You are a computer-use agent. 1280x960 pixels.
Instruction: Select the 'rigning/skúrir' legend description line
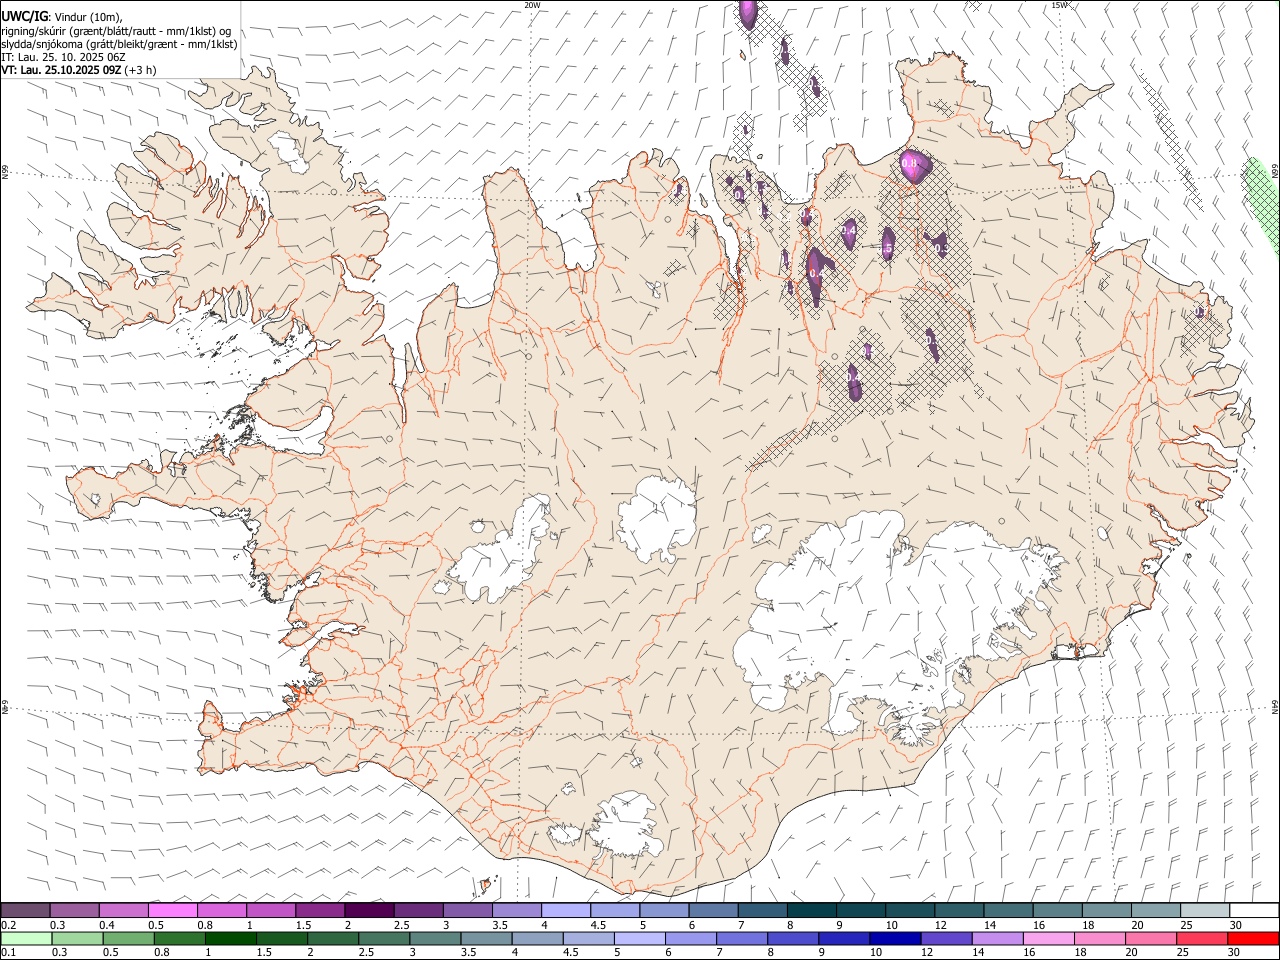click(118, 31)
